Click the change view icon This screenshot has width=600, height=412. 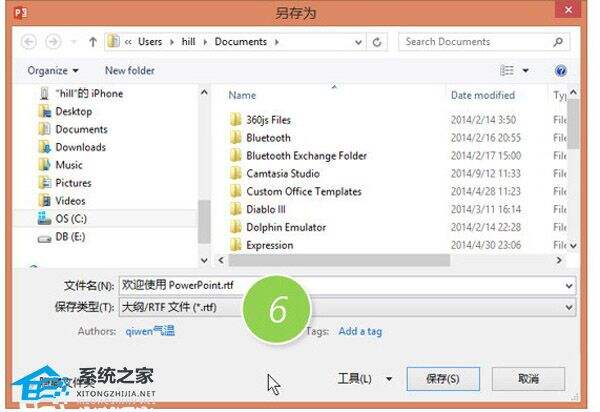click(x=507, y=71)
